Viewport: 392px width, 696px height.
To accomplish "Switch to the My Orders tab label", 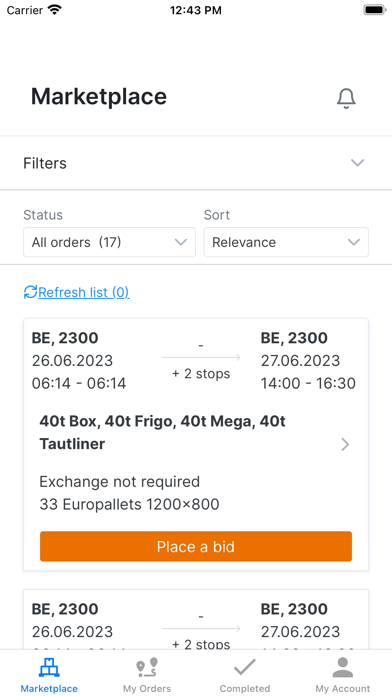I will click(147, 688).
